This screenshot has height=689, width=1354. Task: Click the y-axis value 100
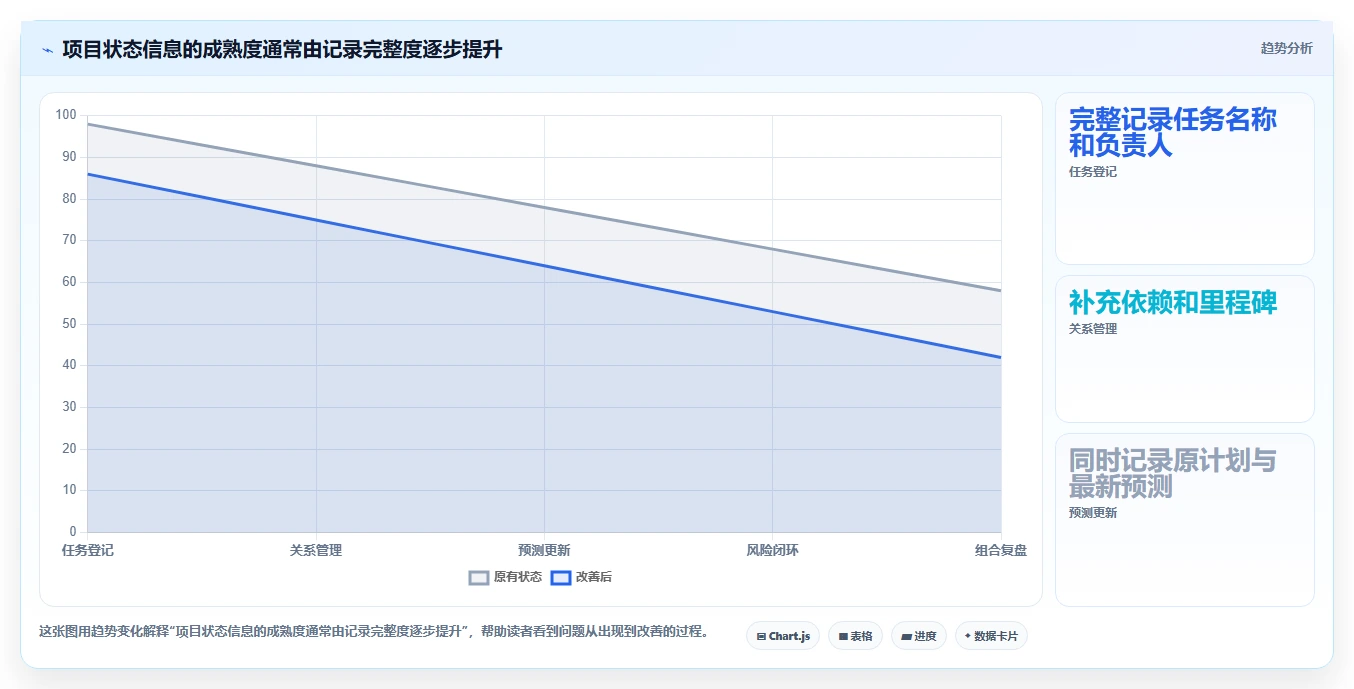(66, 115)
